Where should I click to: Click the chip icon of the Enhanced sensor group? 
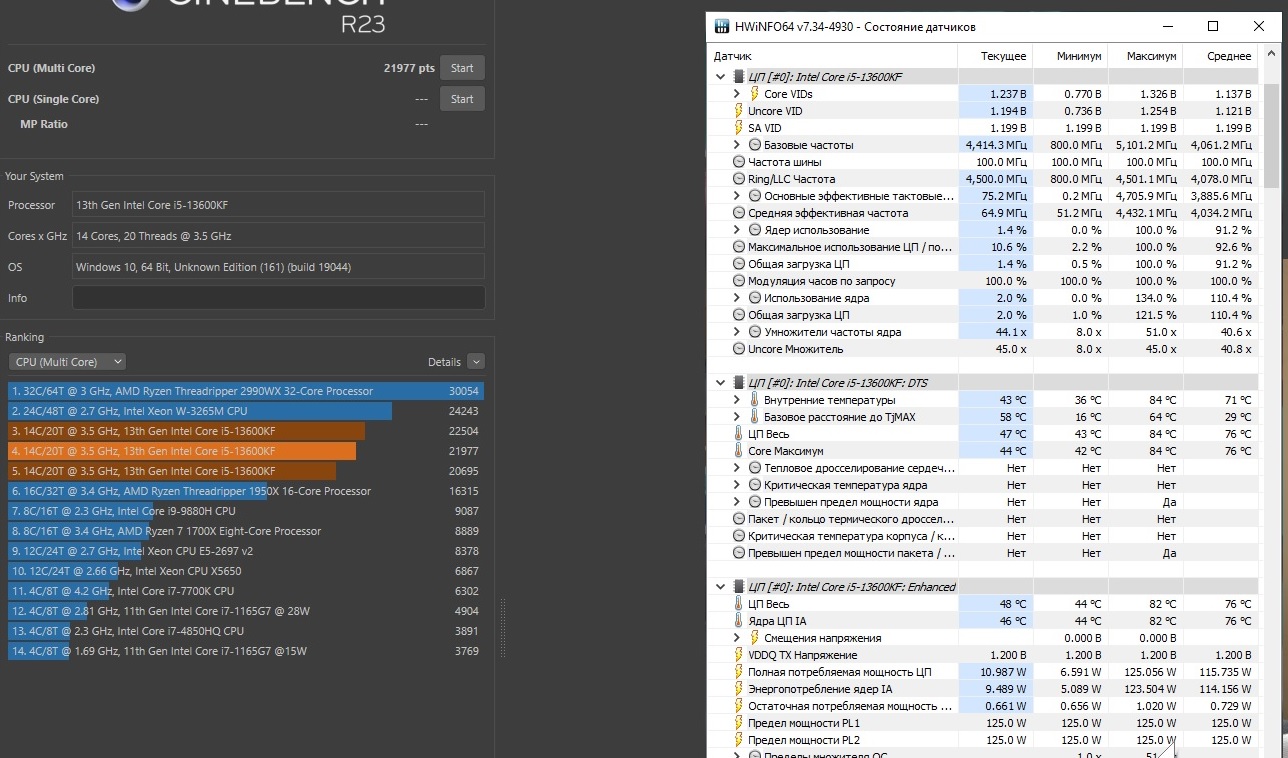[739, 587]
